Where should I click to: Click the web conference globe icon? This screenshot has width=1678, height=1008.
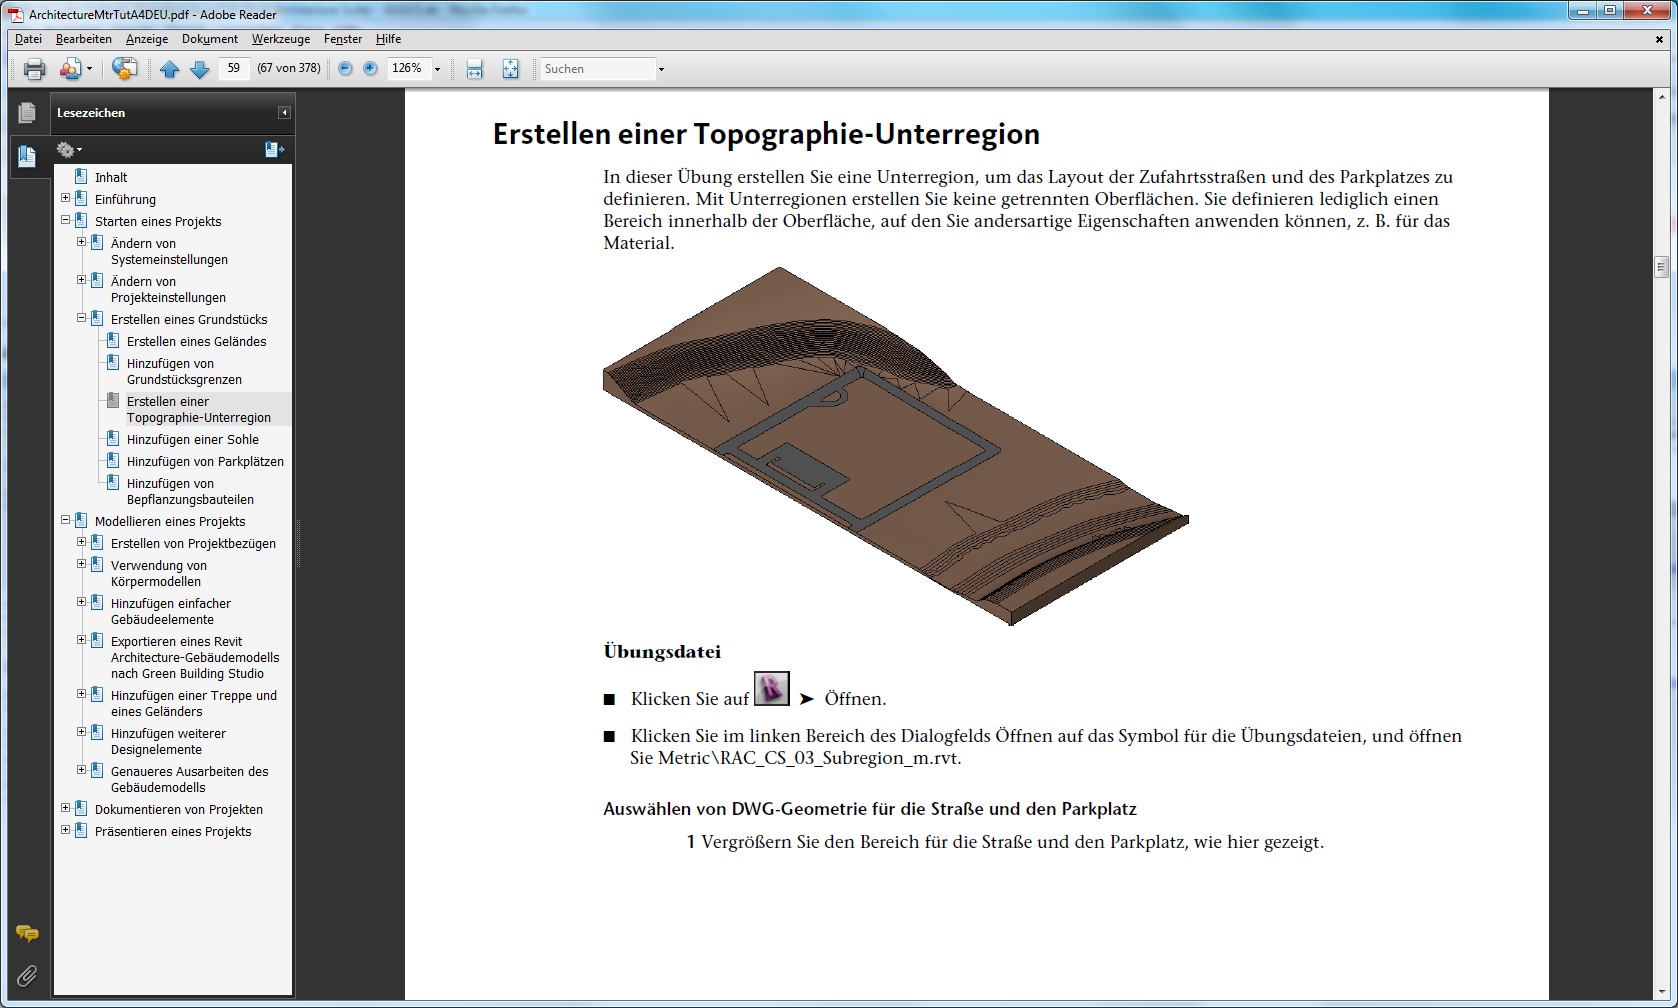[x=124, y=69]
